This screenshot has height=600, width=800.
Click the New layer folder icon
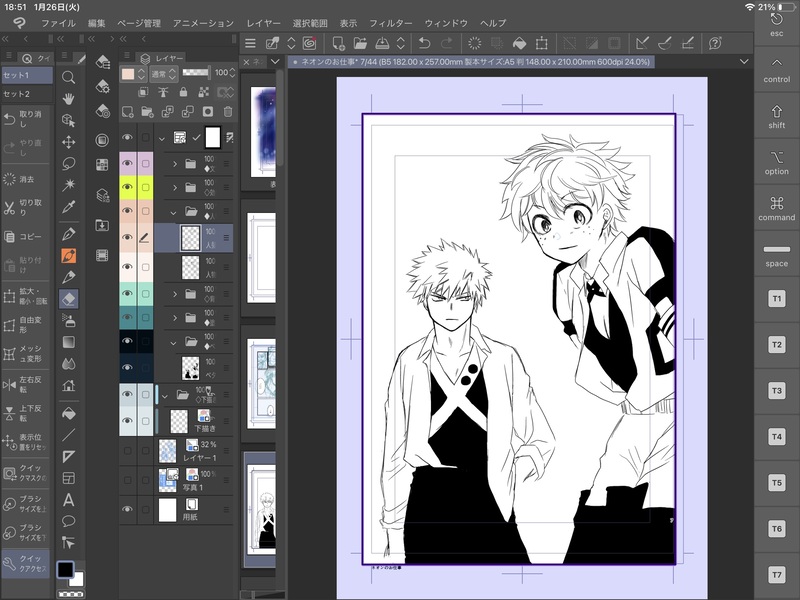pyautogui.click(x=147, y=112)
